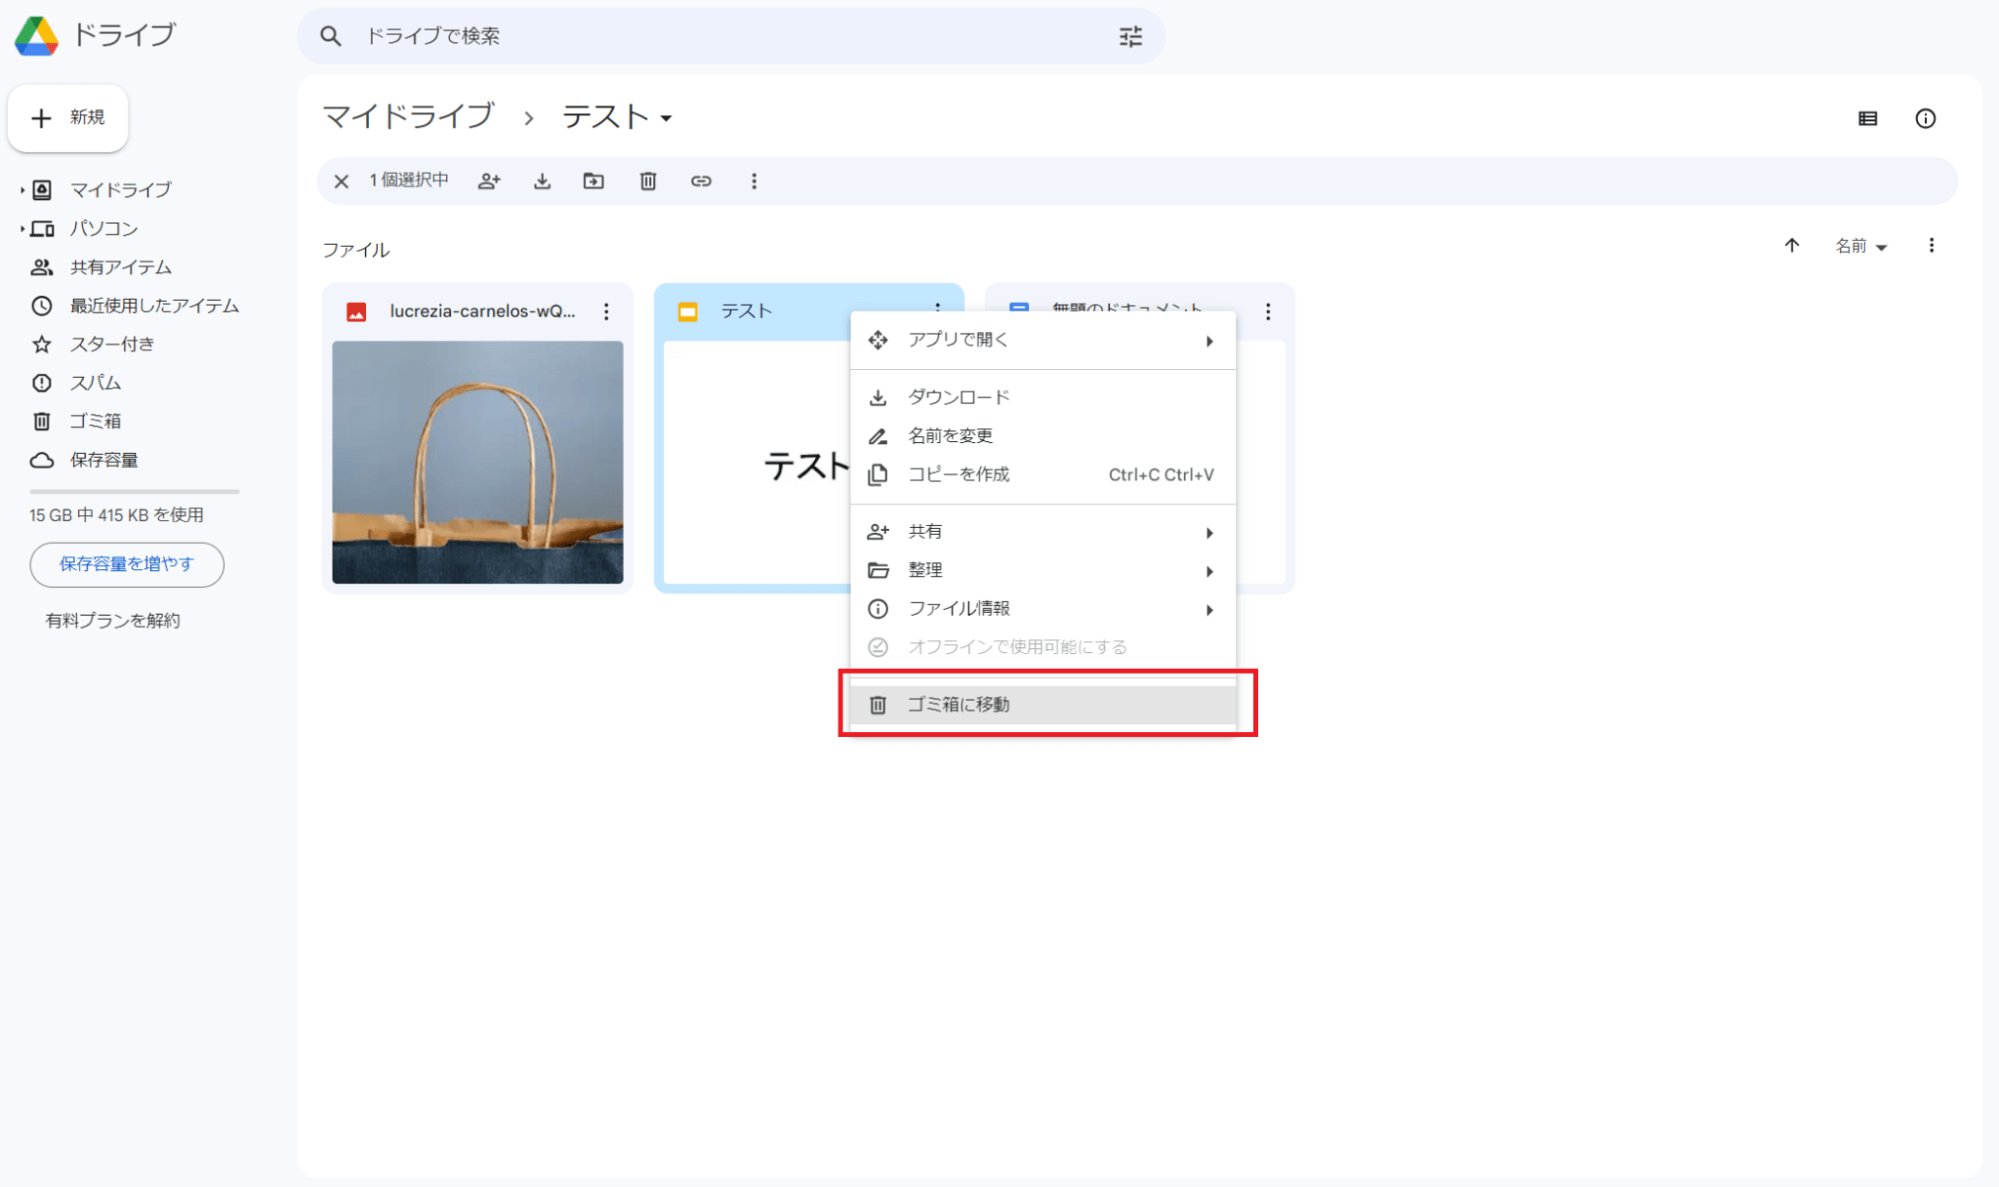Open the テスト folder breadcrumb dropdown
Screen dimensions: 1999x1187
(x=617, y=118)
